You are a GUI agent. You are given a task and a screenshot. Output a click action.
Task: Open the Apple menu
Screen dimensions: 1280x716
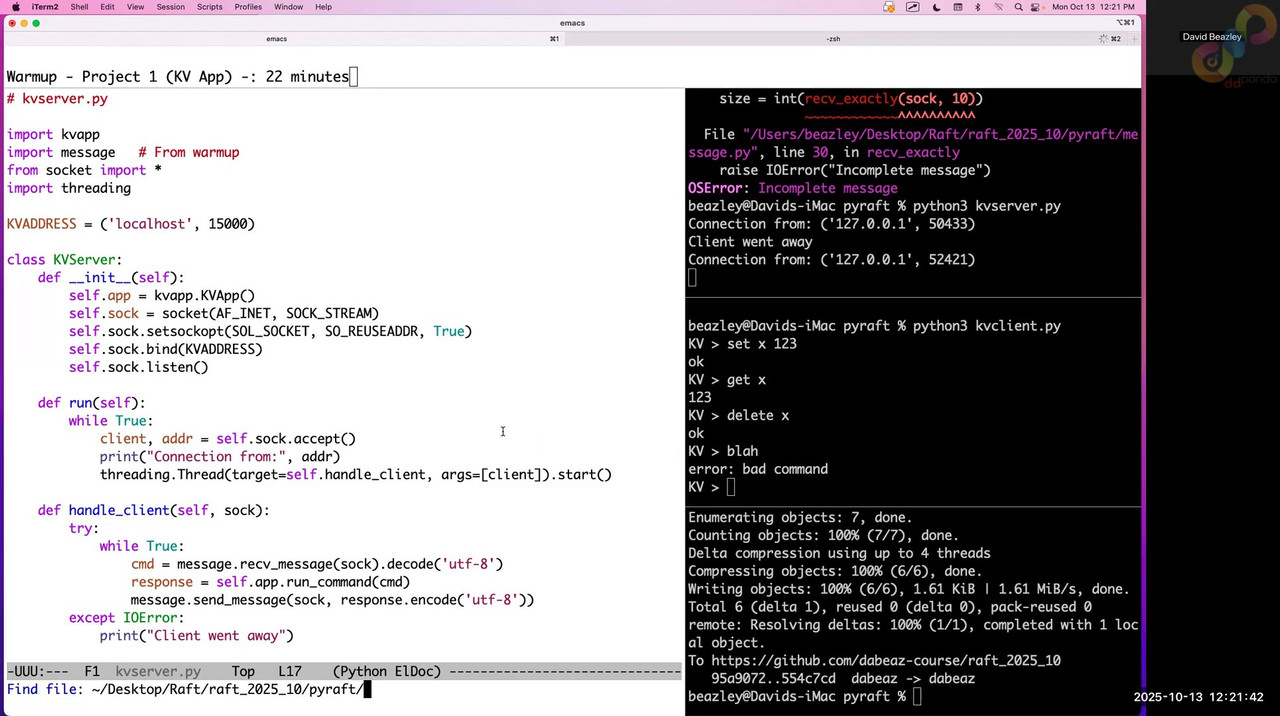coord(16,7)
